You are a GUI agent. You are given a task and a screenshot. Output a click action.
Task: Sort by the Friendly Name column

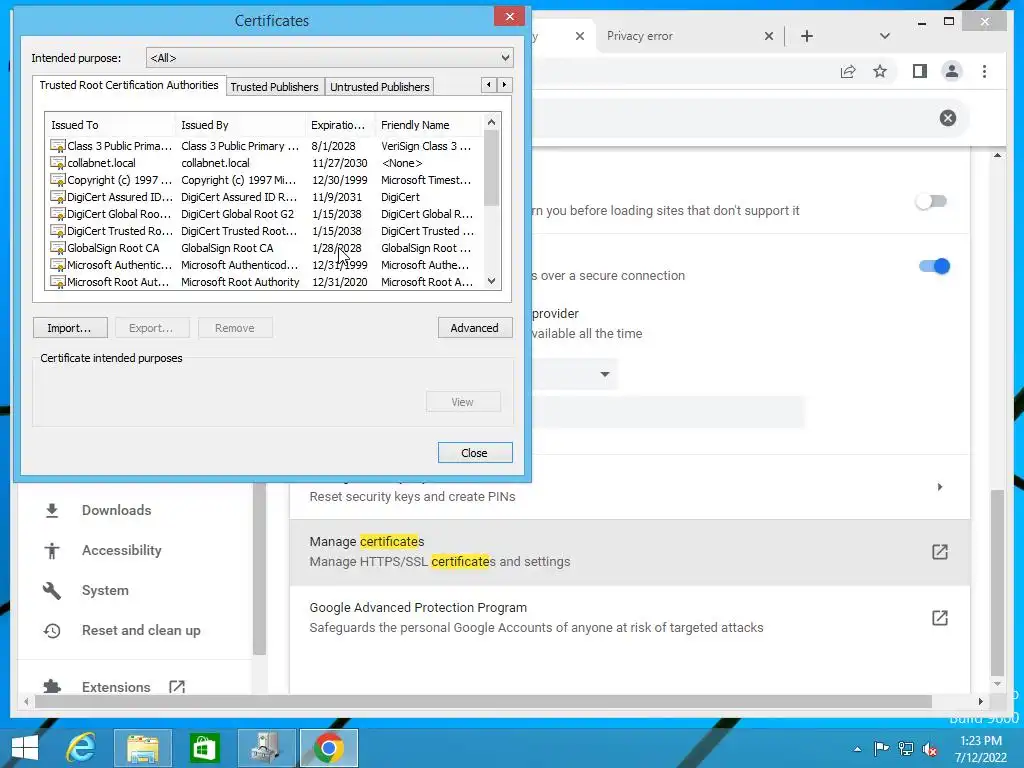pyautogui.click(x=429, y=125)
